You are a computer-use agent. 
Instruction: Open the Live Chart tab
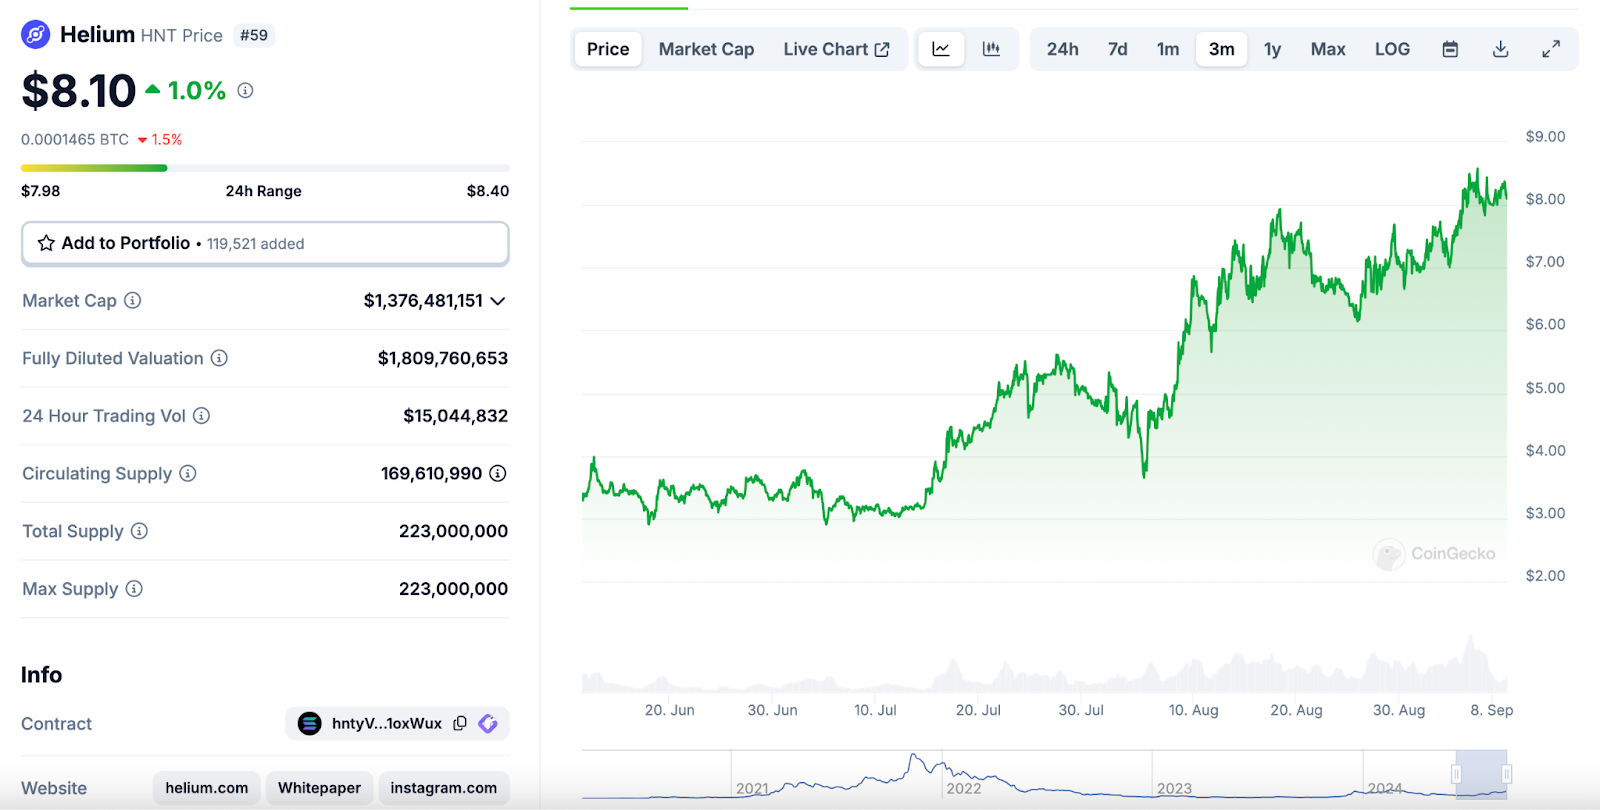tap(836, 49)
